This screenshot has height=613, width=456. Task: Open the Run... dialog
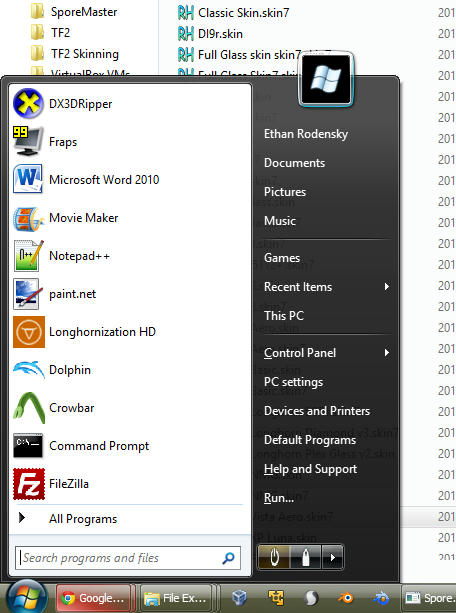coord(279,498)
